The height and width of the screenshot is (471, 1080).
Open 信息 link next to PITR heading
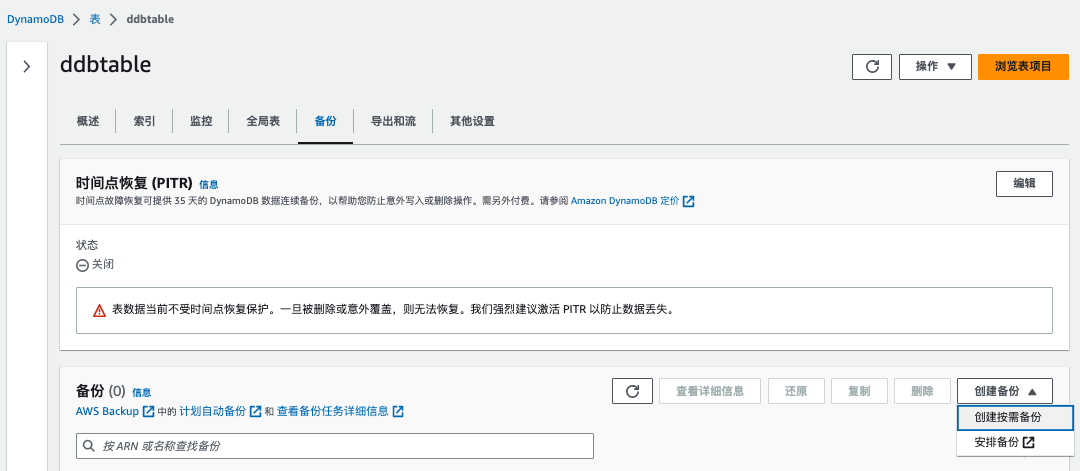pos(209,185)
